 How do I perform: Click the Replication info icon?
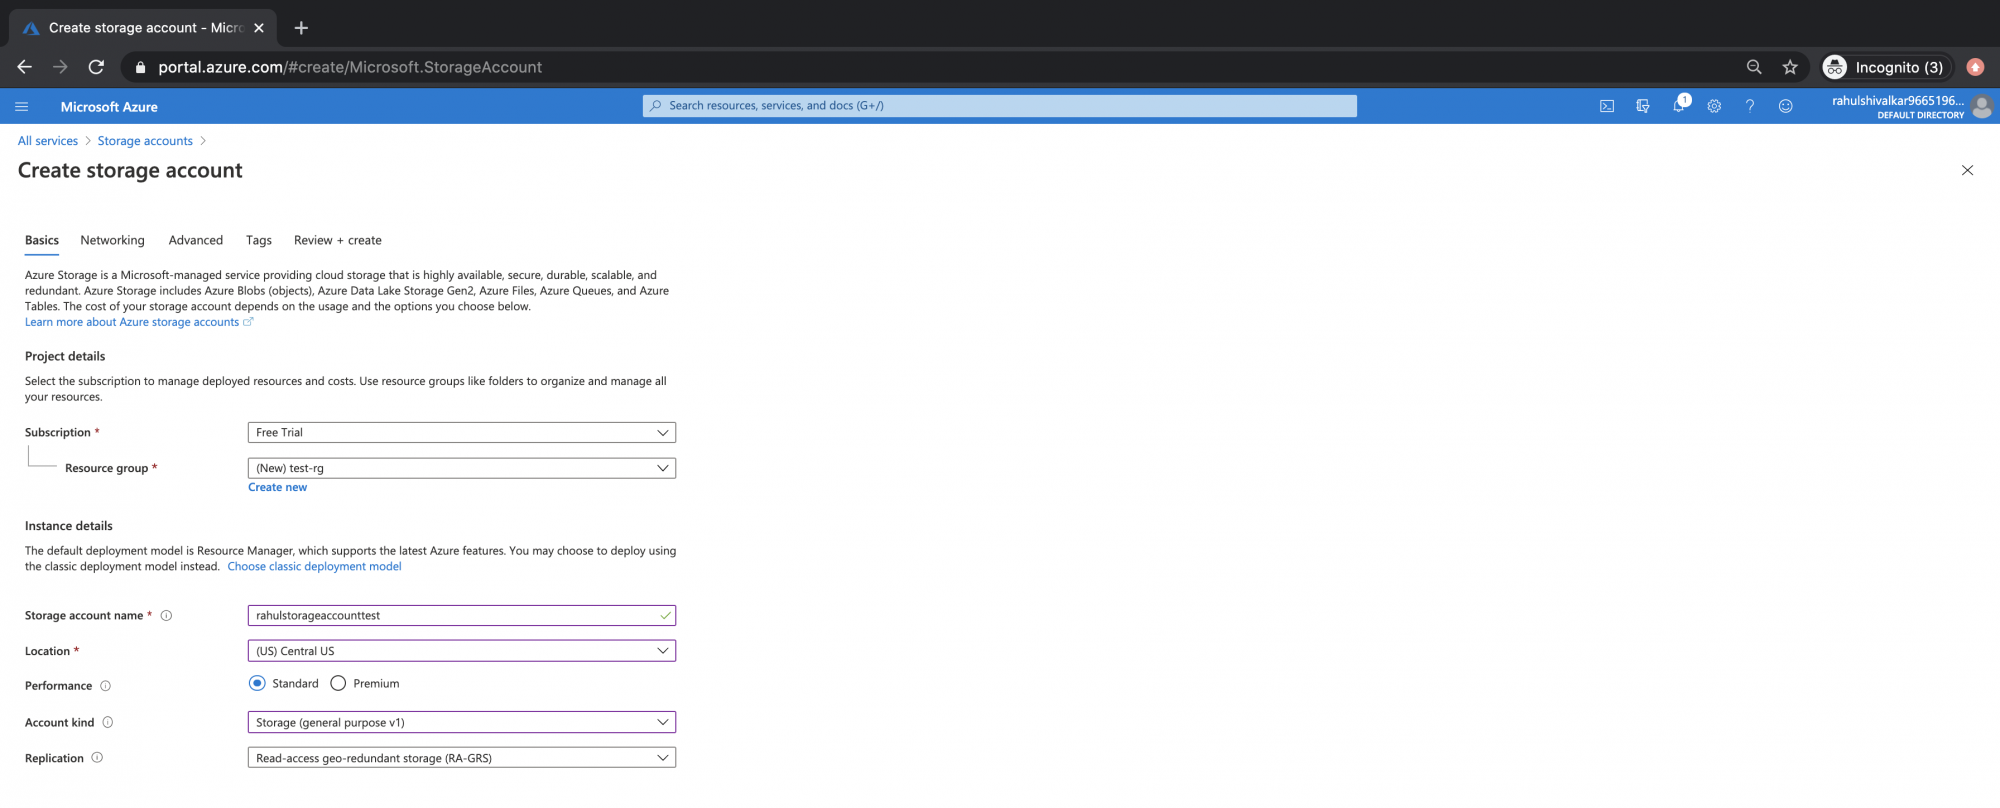97,758
